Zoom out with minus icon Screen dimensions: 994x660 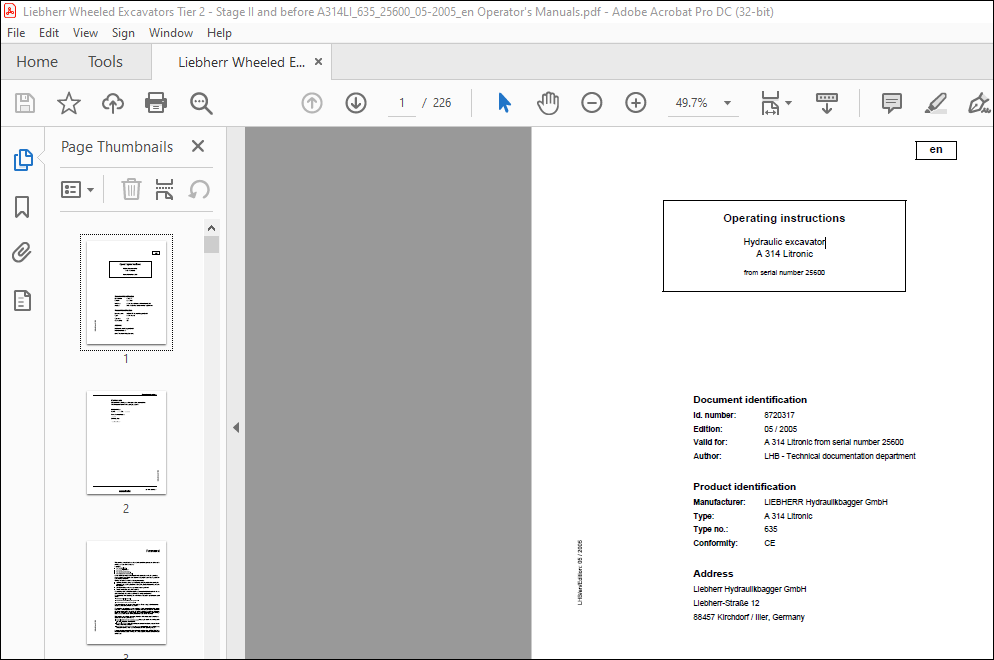click(x=591, y=103)
